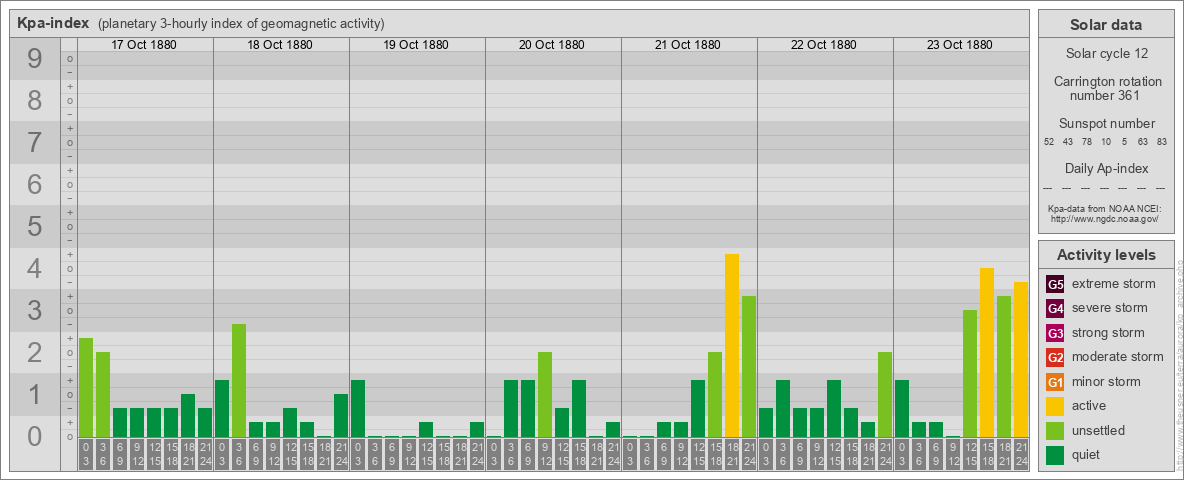Click the 15-18 yellow bar on 23 Oct

tap(987, 352)
